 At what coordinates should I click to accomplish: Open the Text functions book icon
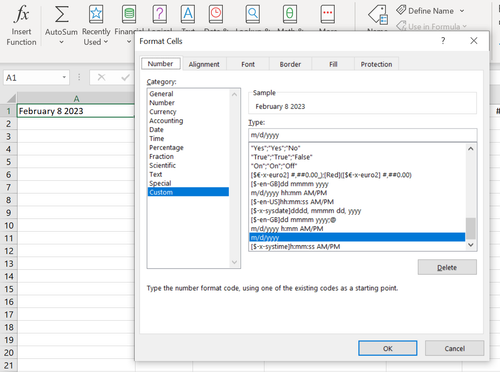188,14
